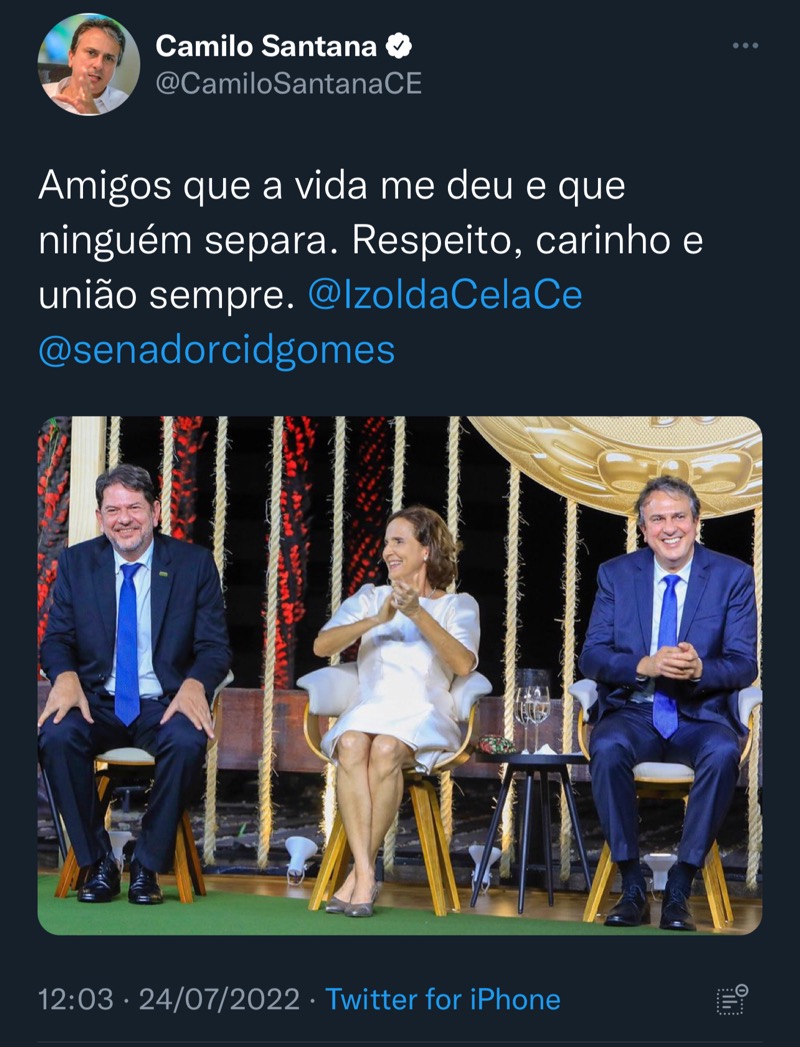
Task: Click the 24/07/2022 date
Action: point(219,1000)
